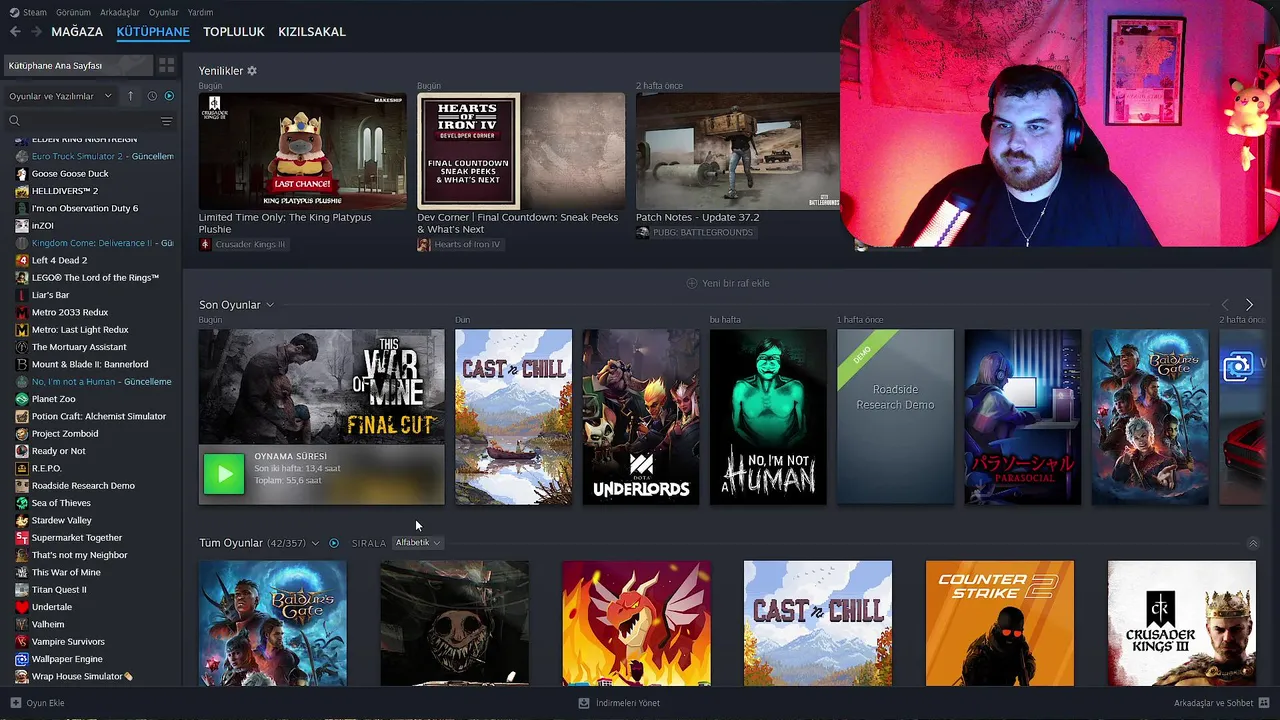1280x720 pixels.
Task: Select Supermarket Together in the game list
Action: [x=77, y=537]
